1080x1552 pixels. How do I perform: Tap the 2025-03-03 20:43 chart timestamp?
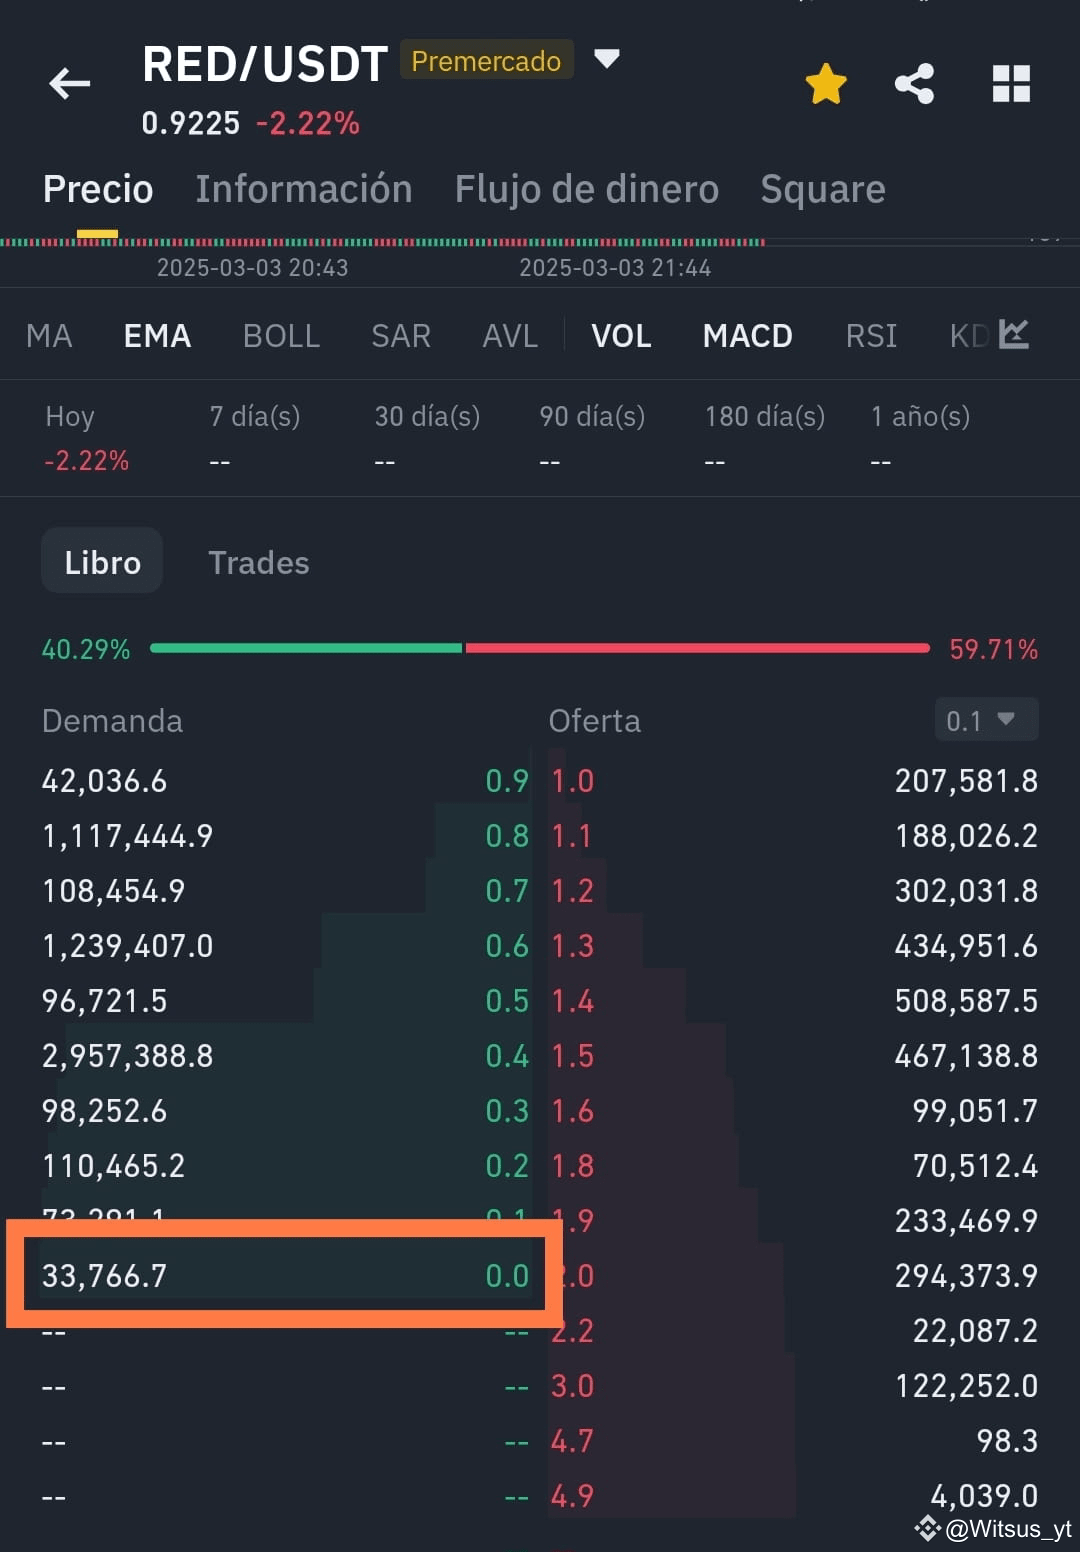coord(252,267)
